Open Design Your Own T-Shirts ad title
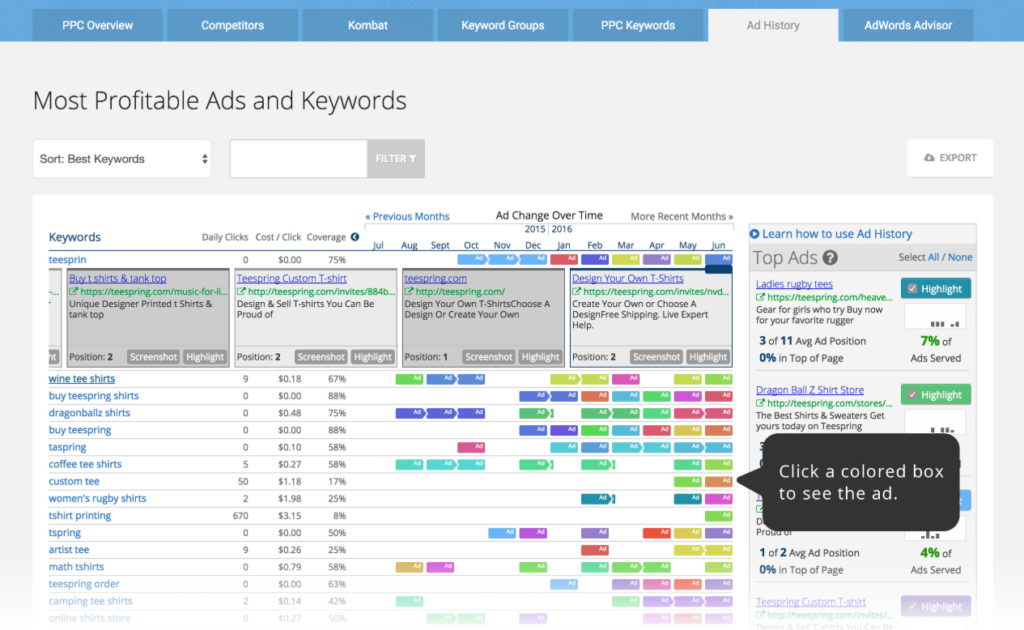Screen dimensions: 1024x630 coord(628,278)
